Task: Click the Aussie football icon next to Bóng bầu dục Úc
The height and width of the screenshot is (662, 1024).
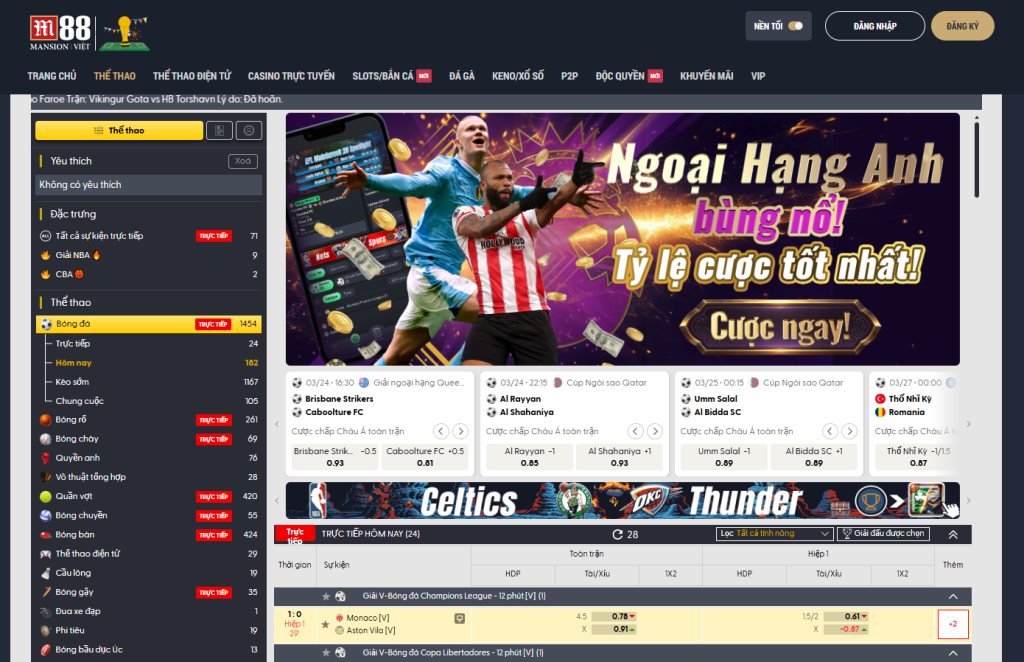Action: tap(46, 650)
